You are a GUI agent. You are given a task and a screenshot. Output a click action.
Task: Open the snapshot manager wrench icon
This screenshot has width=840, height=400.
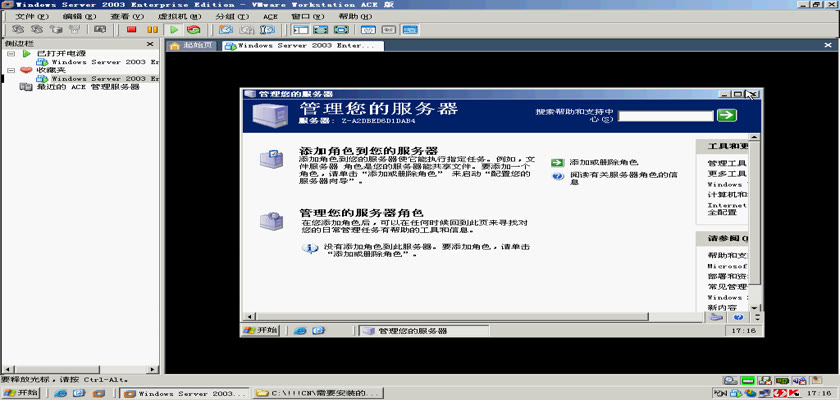pyautogui.click(x=269, y=29)
